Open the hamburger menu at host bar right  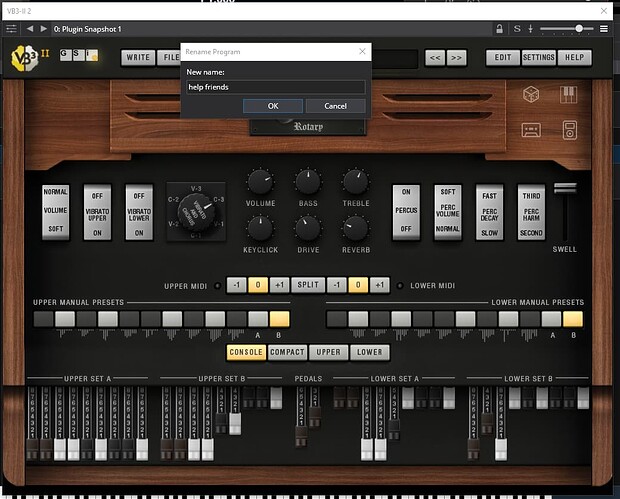point(604,29)
